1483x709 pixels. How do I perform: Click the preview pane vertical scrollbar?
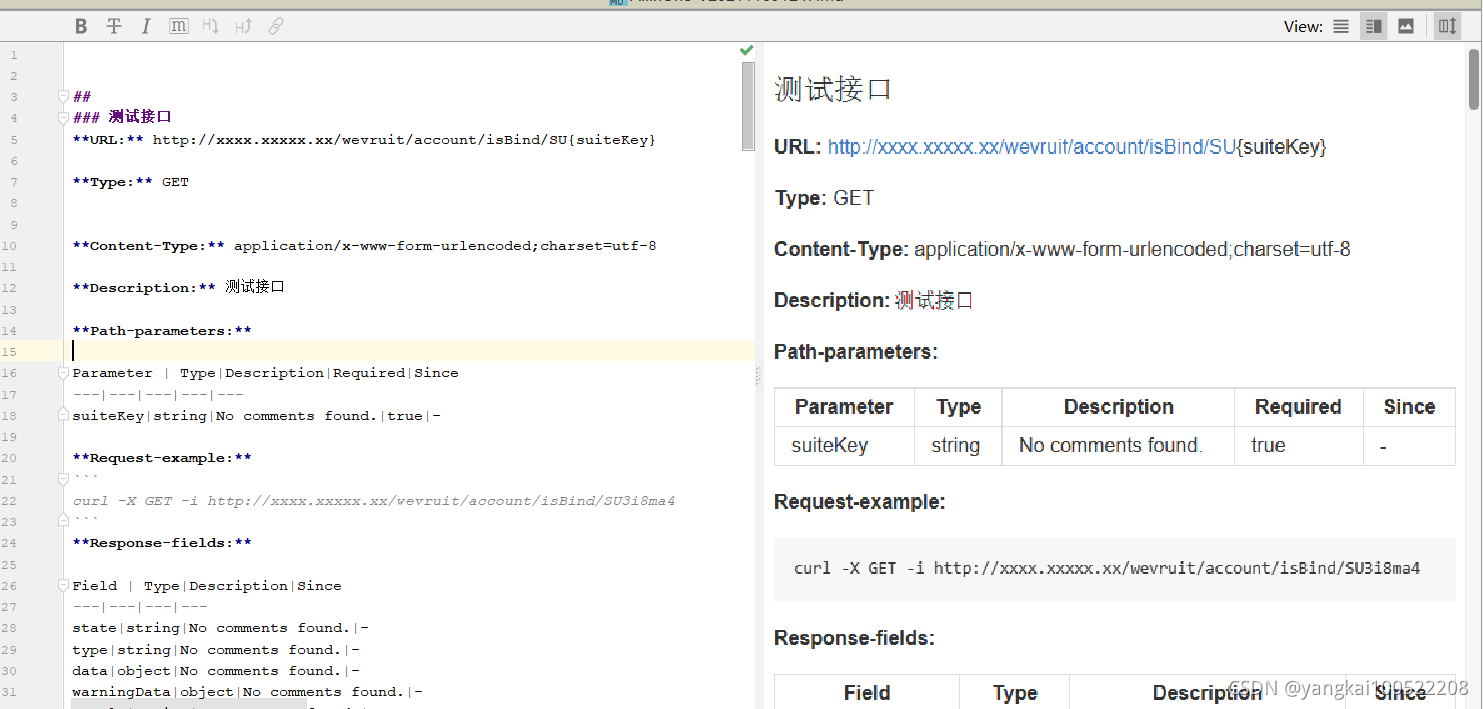(1473, 78)
